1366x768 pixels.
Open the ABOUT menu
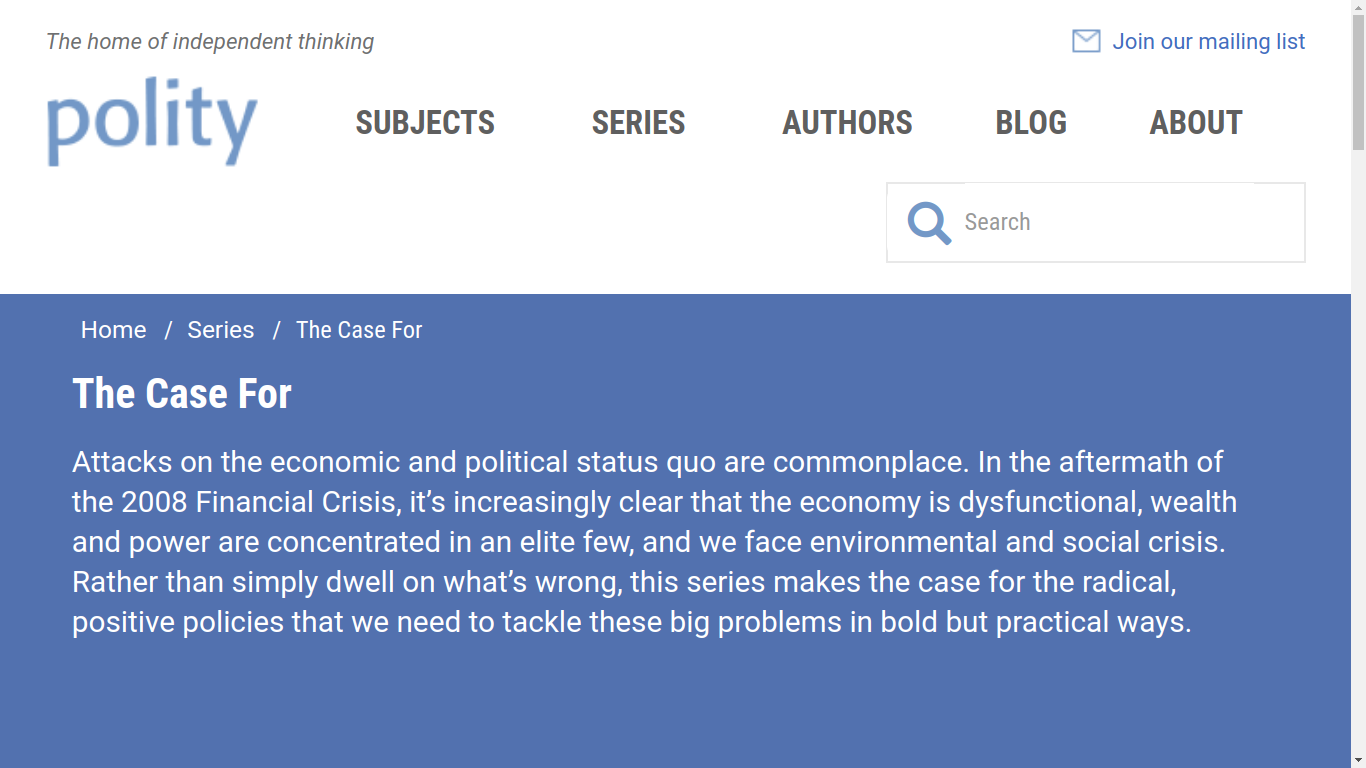pyautogui.click(x=1196, y=123)
